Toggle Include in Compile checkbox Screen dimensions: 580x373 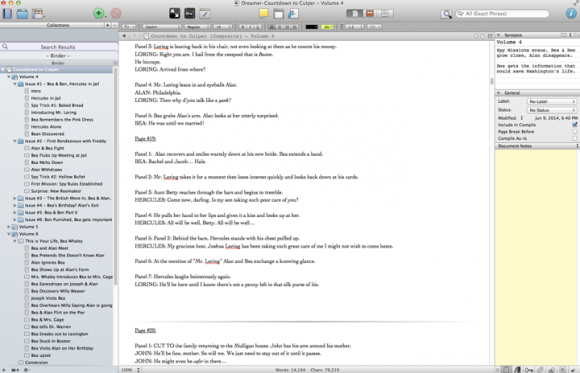pos(574,125)
